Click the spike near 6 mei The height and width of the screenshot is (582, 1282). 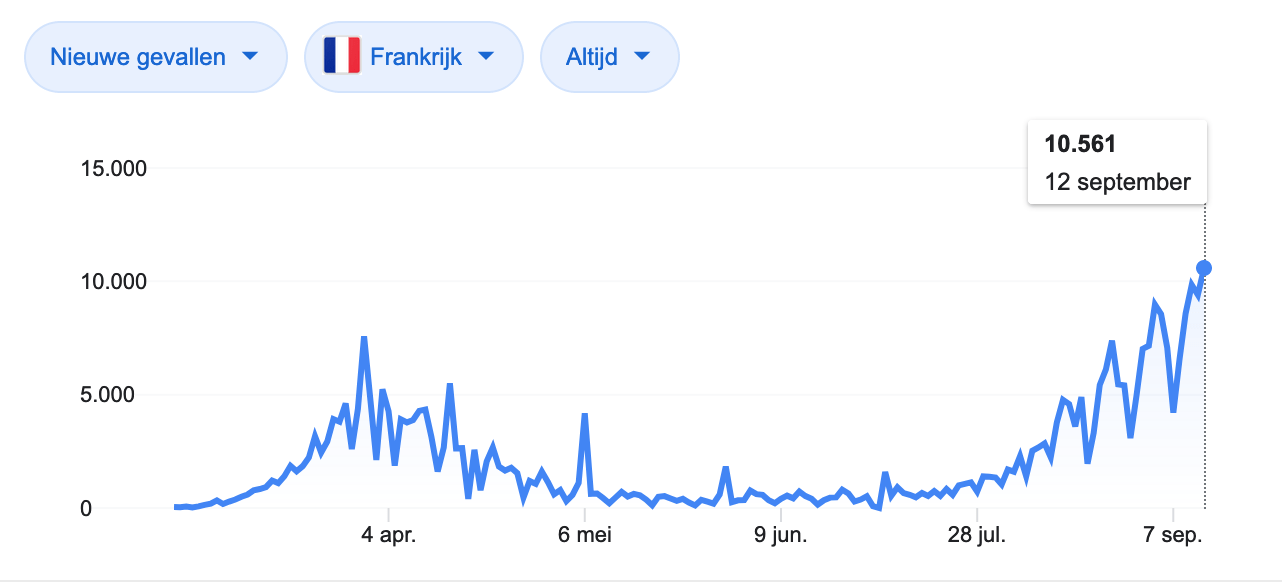pos(584,415)
